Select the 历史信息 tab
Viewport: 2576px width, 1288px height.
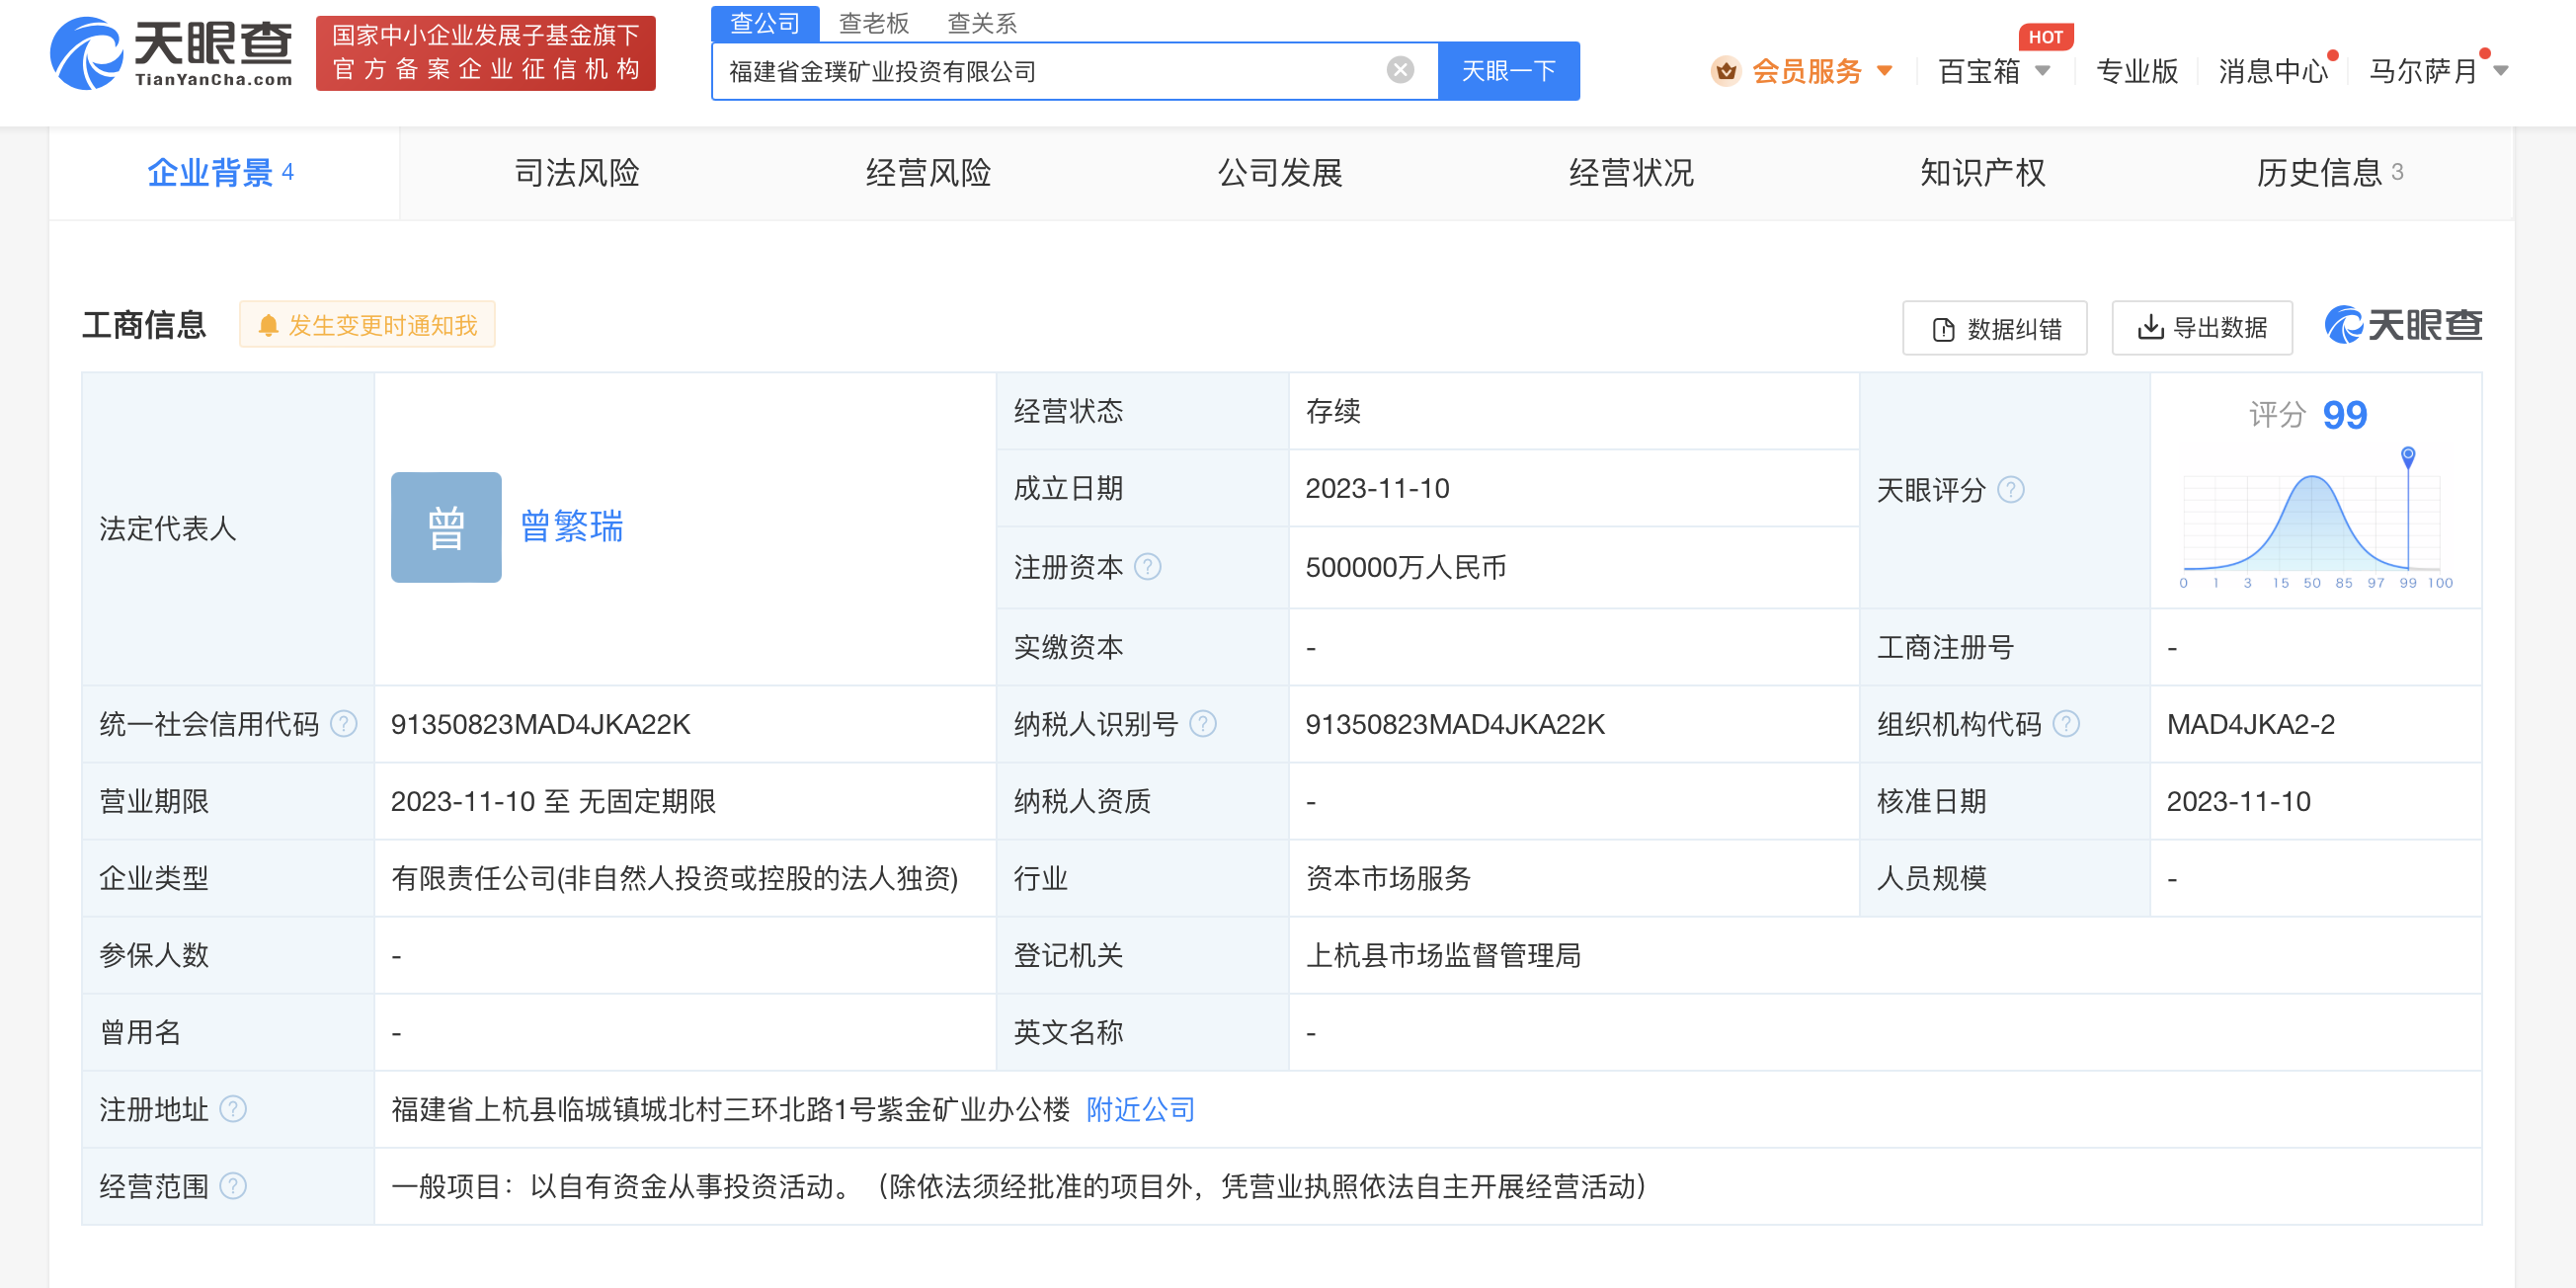(2330, 173)
